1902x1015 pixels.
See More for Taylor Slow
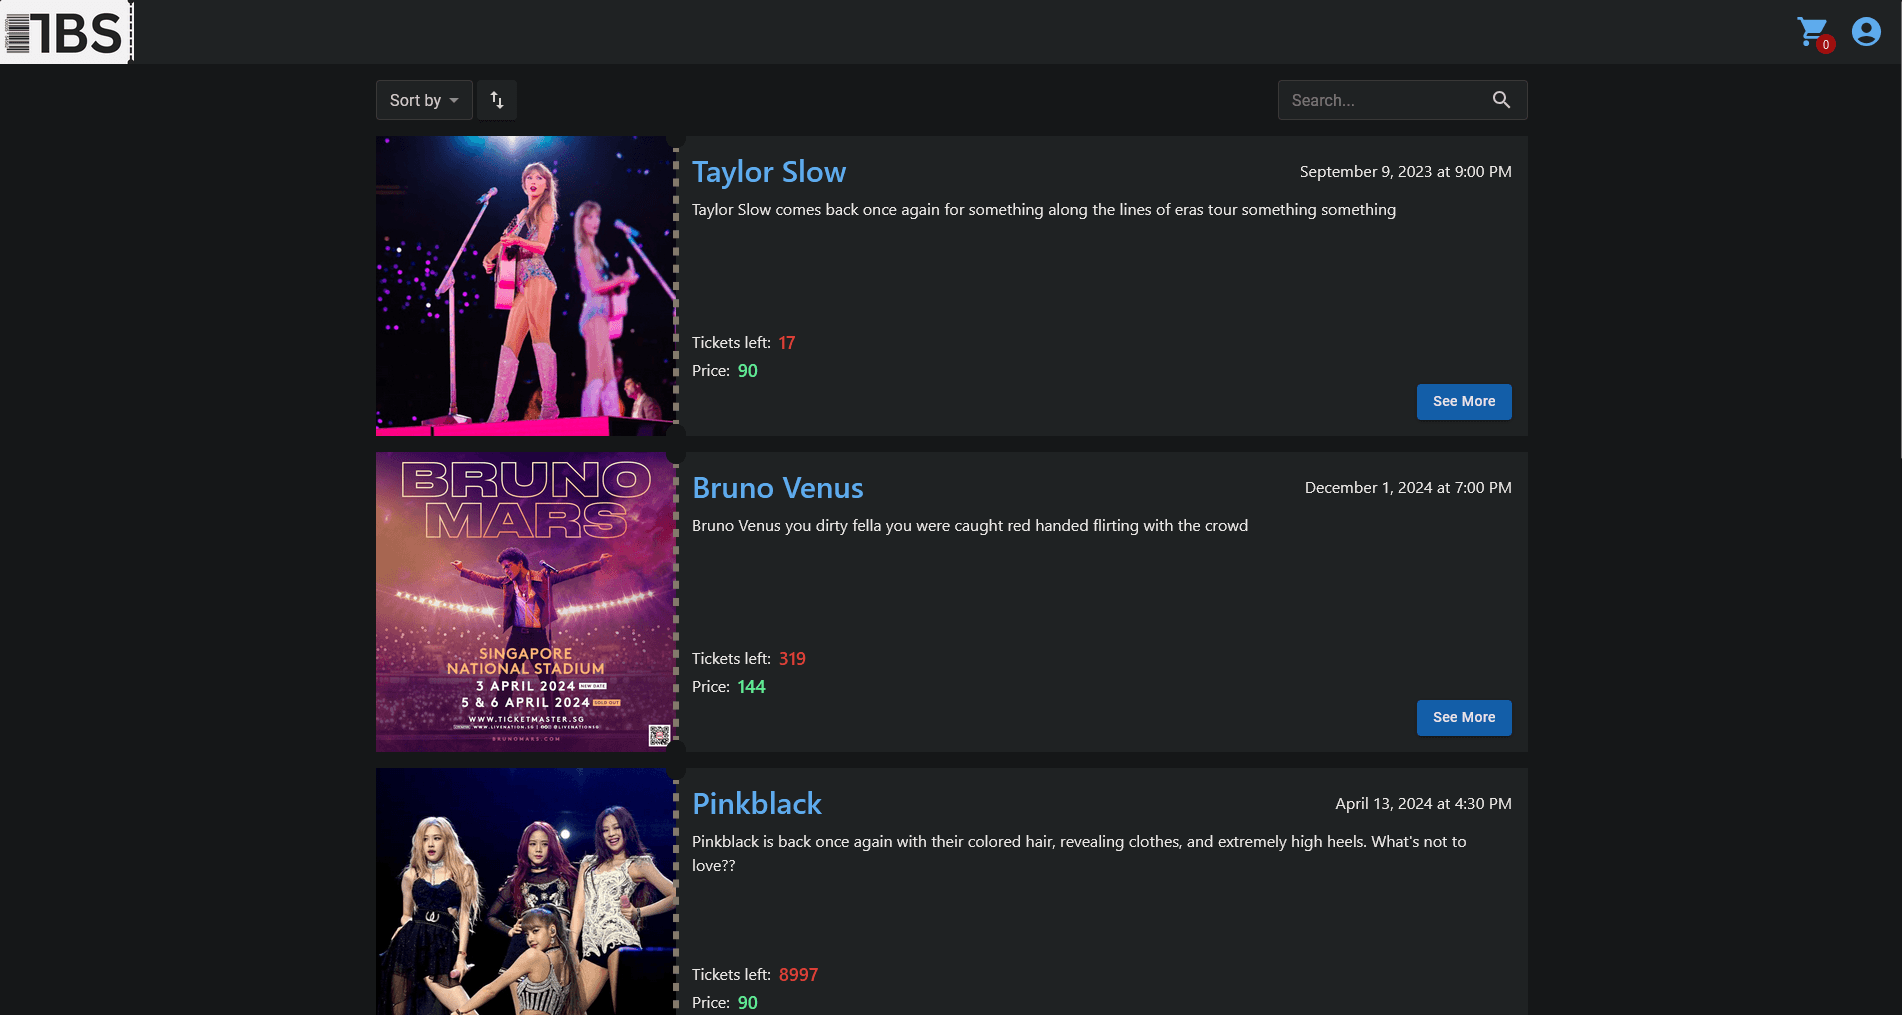(1464, 402)
